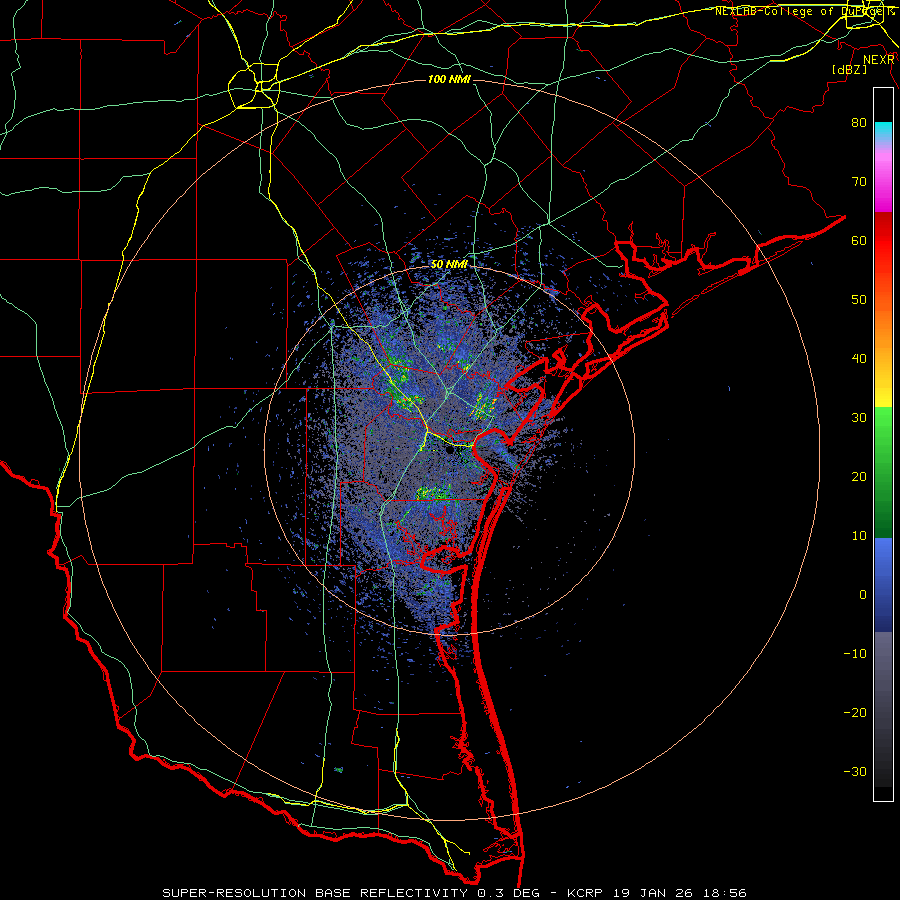900x900 pixels.
Task: Click the 50 value on dBZ scale
Action: coord(859,300)
